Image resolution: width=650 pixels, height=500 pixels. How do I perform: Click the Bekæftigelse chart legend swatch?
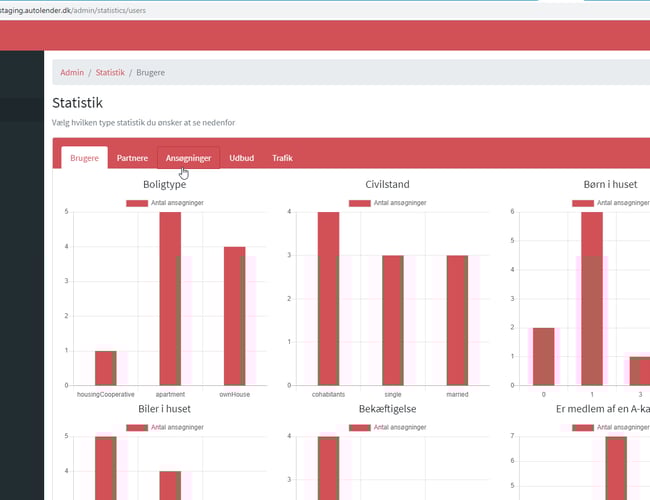[x=360, y=427]
